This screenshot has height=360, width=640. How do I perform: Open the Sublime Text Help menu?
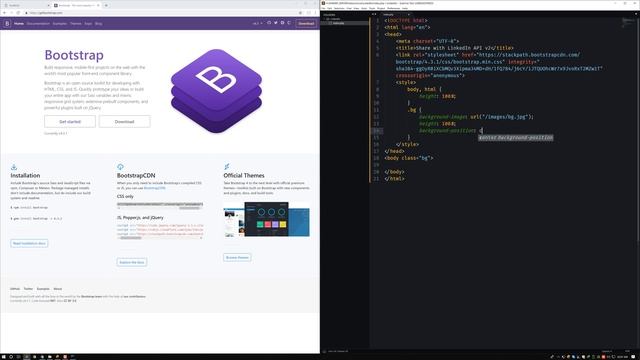point(405,8)
